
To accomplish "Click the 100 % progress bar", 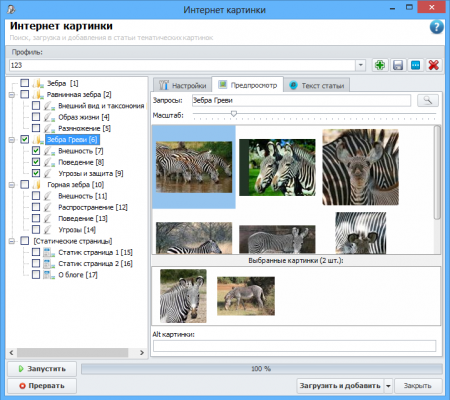I will tap(262, 369).
